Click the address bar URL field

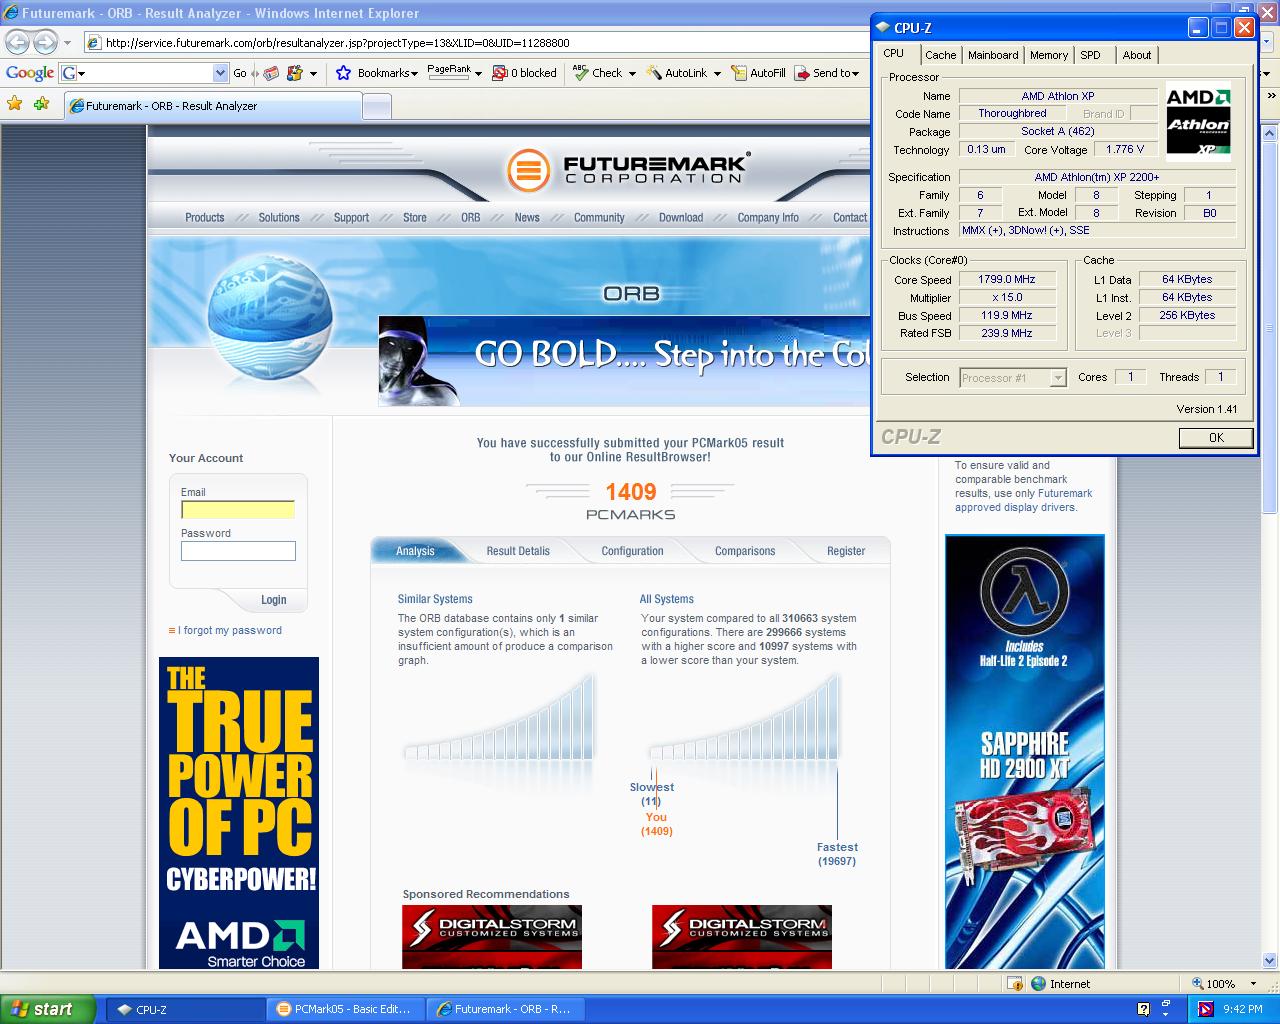(480, 43)
